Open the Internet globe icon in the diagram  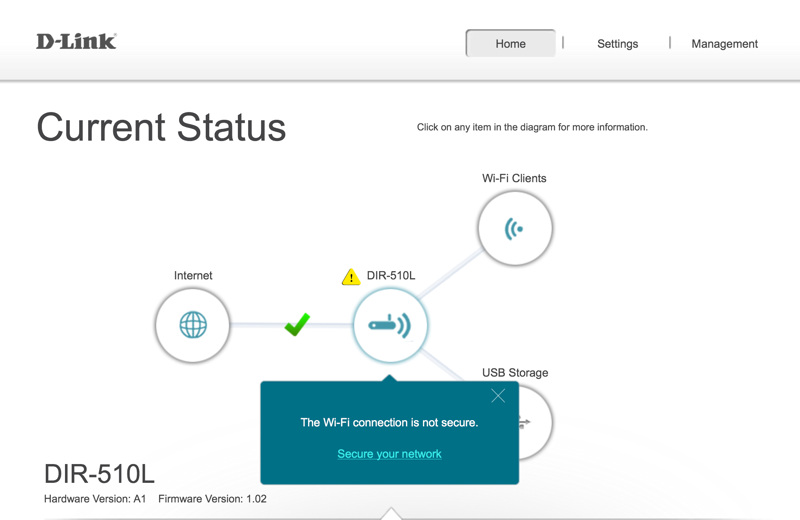(x=193, y=325)
